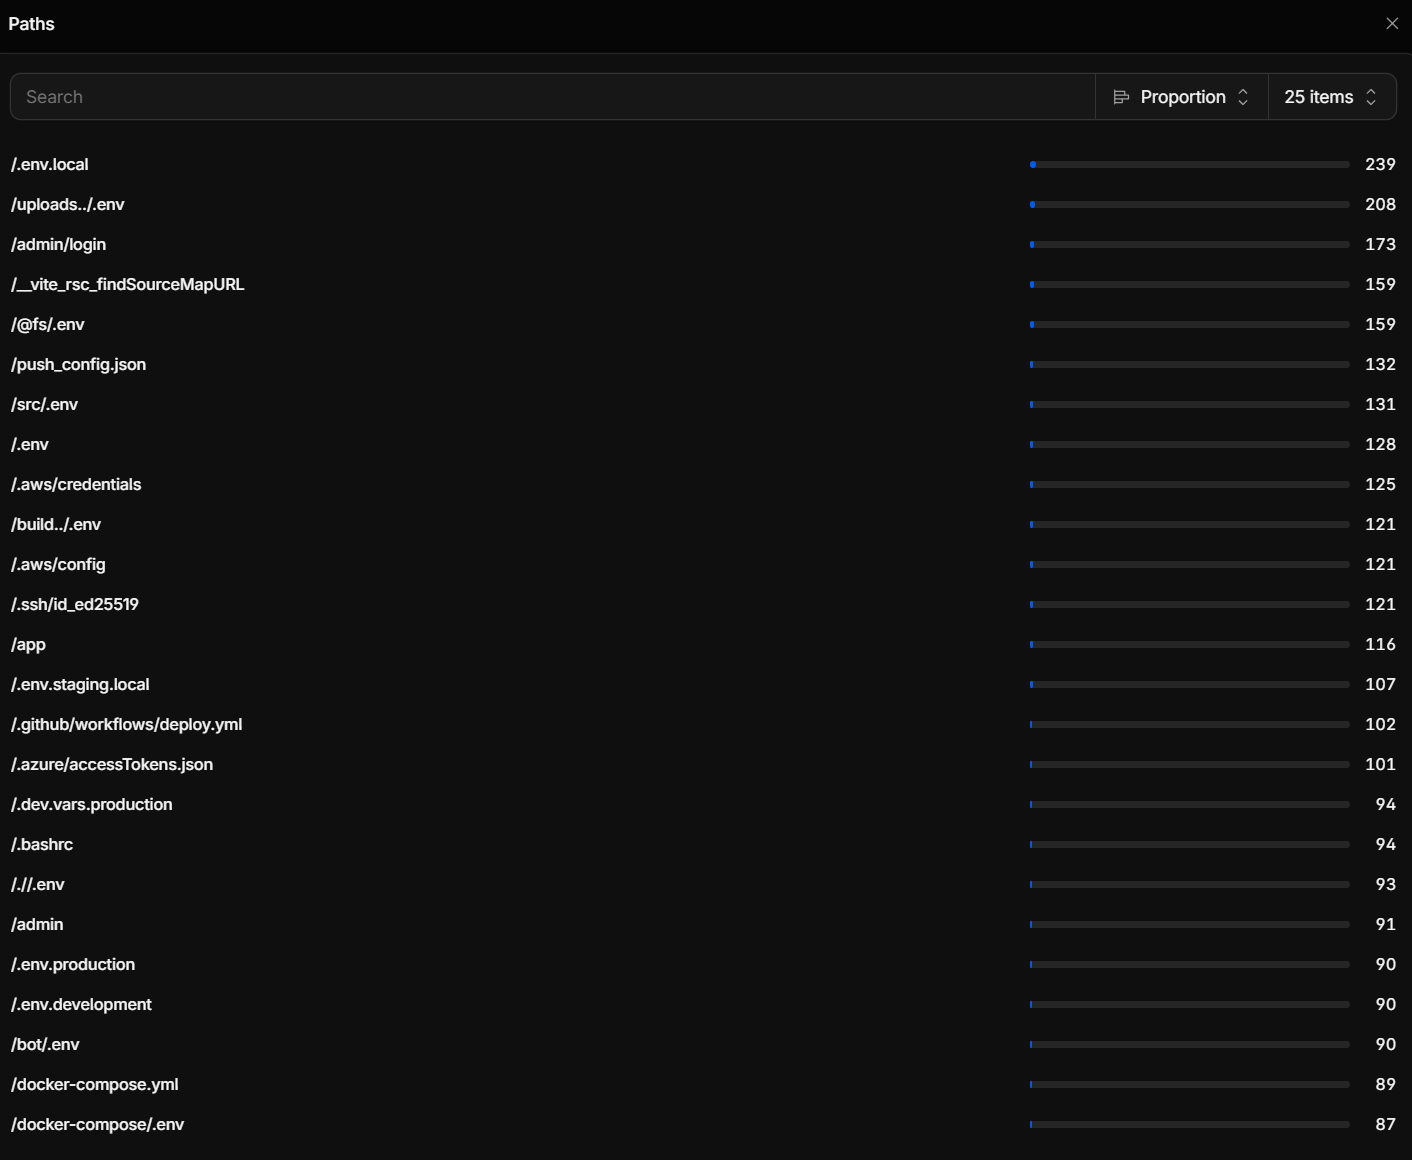
Task: Select the /.//.env path
Action: click(x=38, y=884)
